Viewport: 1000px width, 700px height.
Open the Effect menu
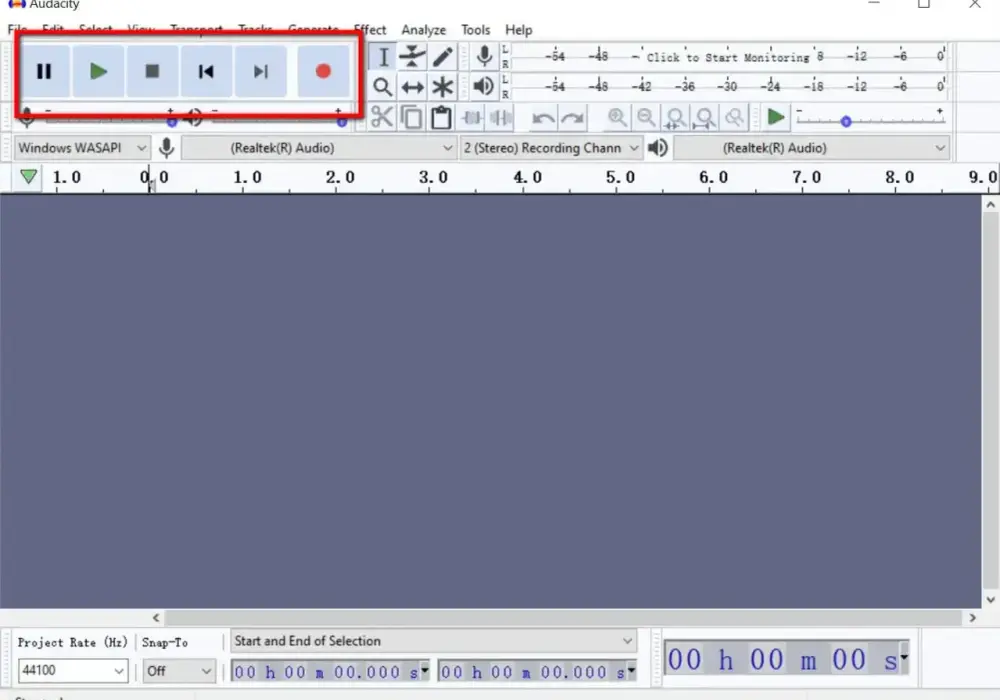(x=370, y=30)
